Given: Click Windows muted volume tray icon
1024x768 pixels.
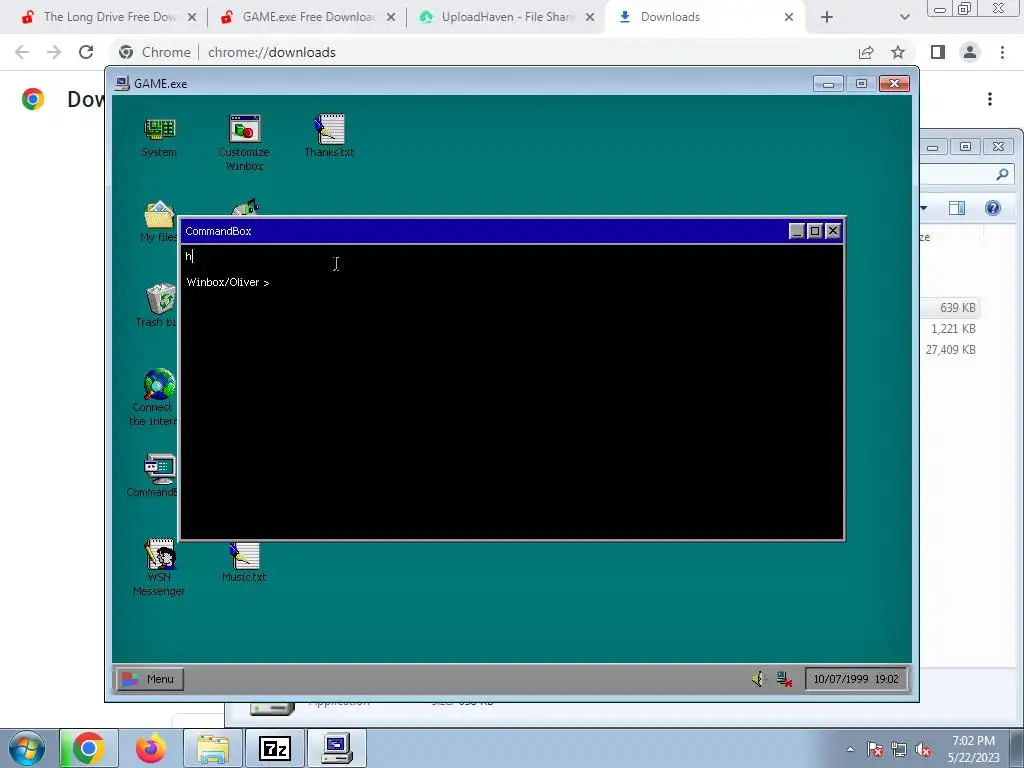Looking at the screenshot, I should pyautogui.click(x=923, y=749).
